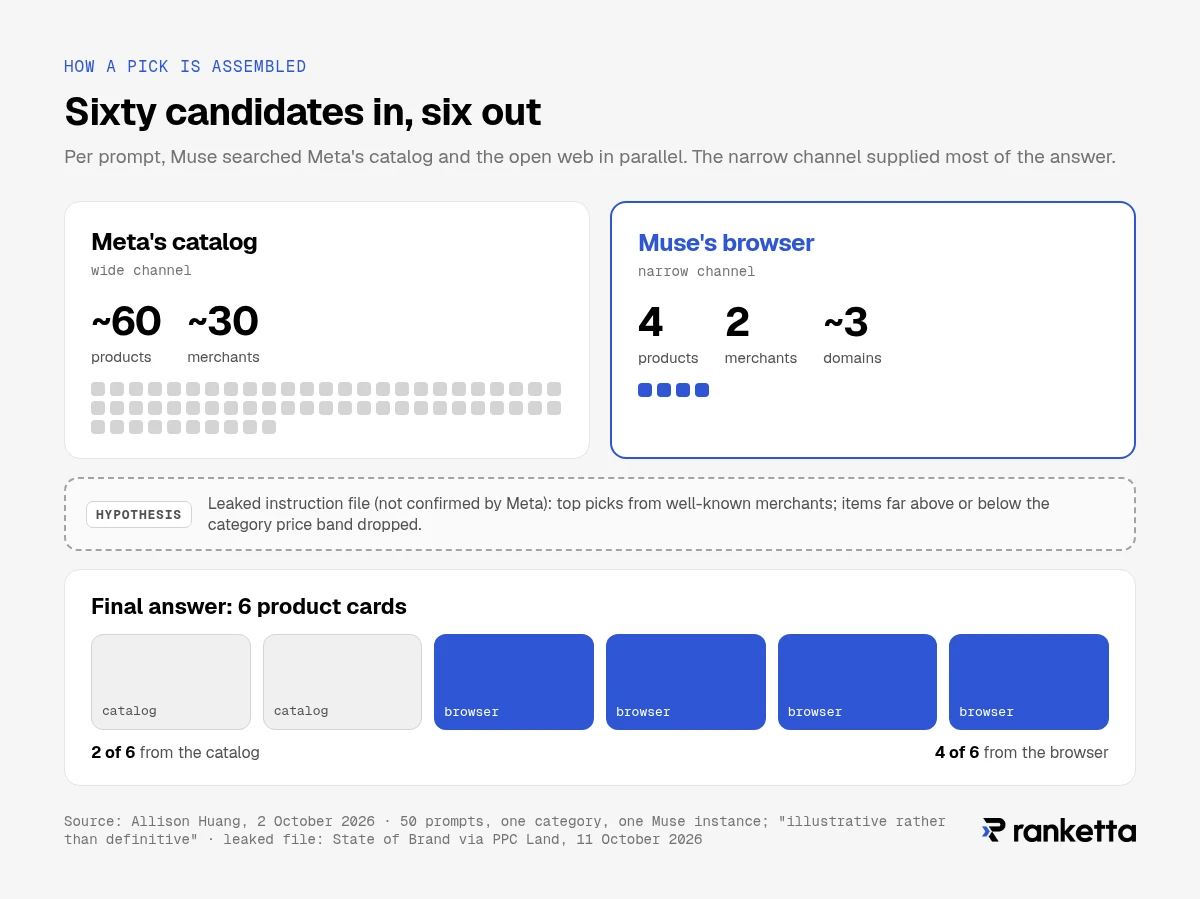Click the ~3 domains figure
Image resolution: width=1200 pixels, height=899 pixels.
[x=852, y=334]
